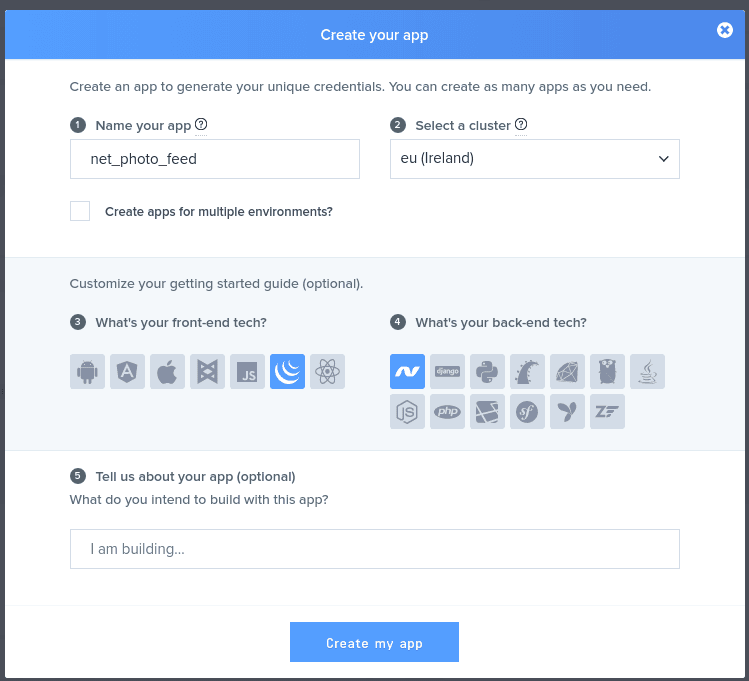Close the Create your app dialog
Image resolution: width=749 pixels, height=681 pixels.
pyautogui.click(x=725, y=31)
